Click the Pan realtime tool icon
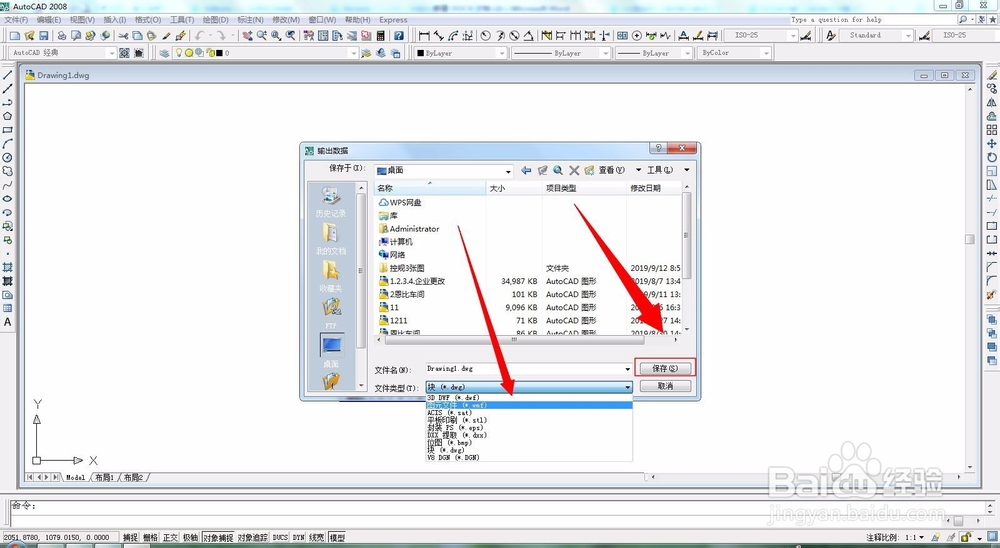 tap(247, 36)
